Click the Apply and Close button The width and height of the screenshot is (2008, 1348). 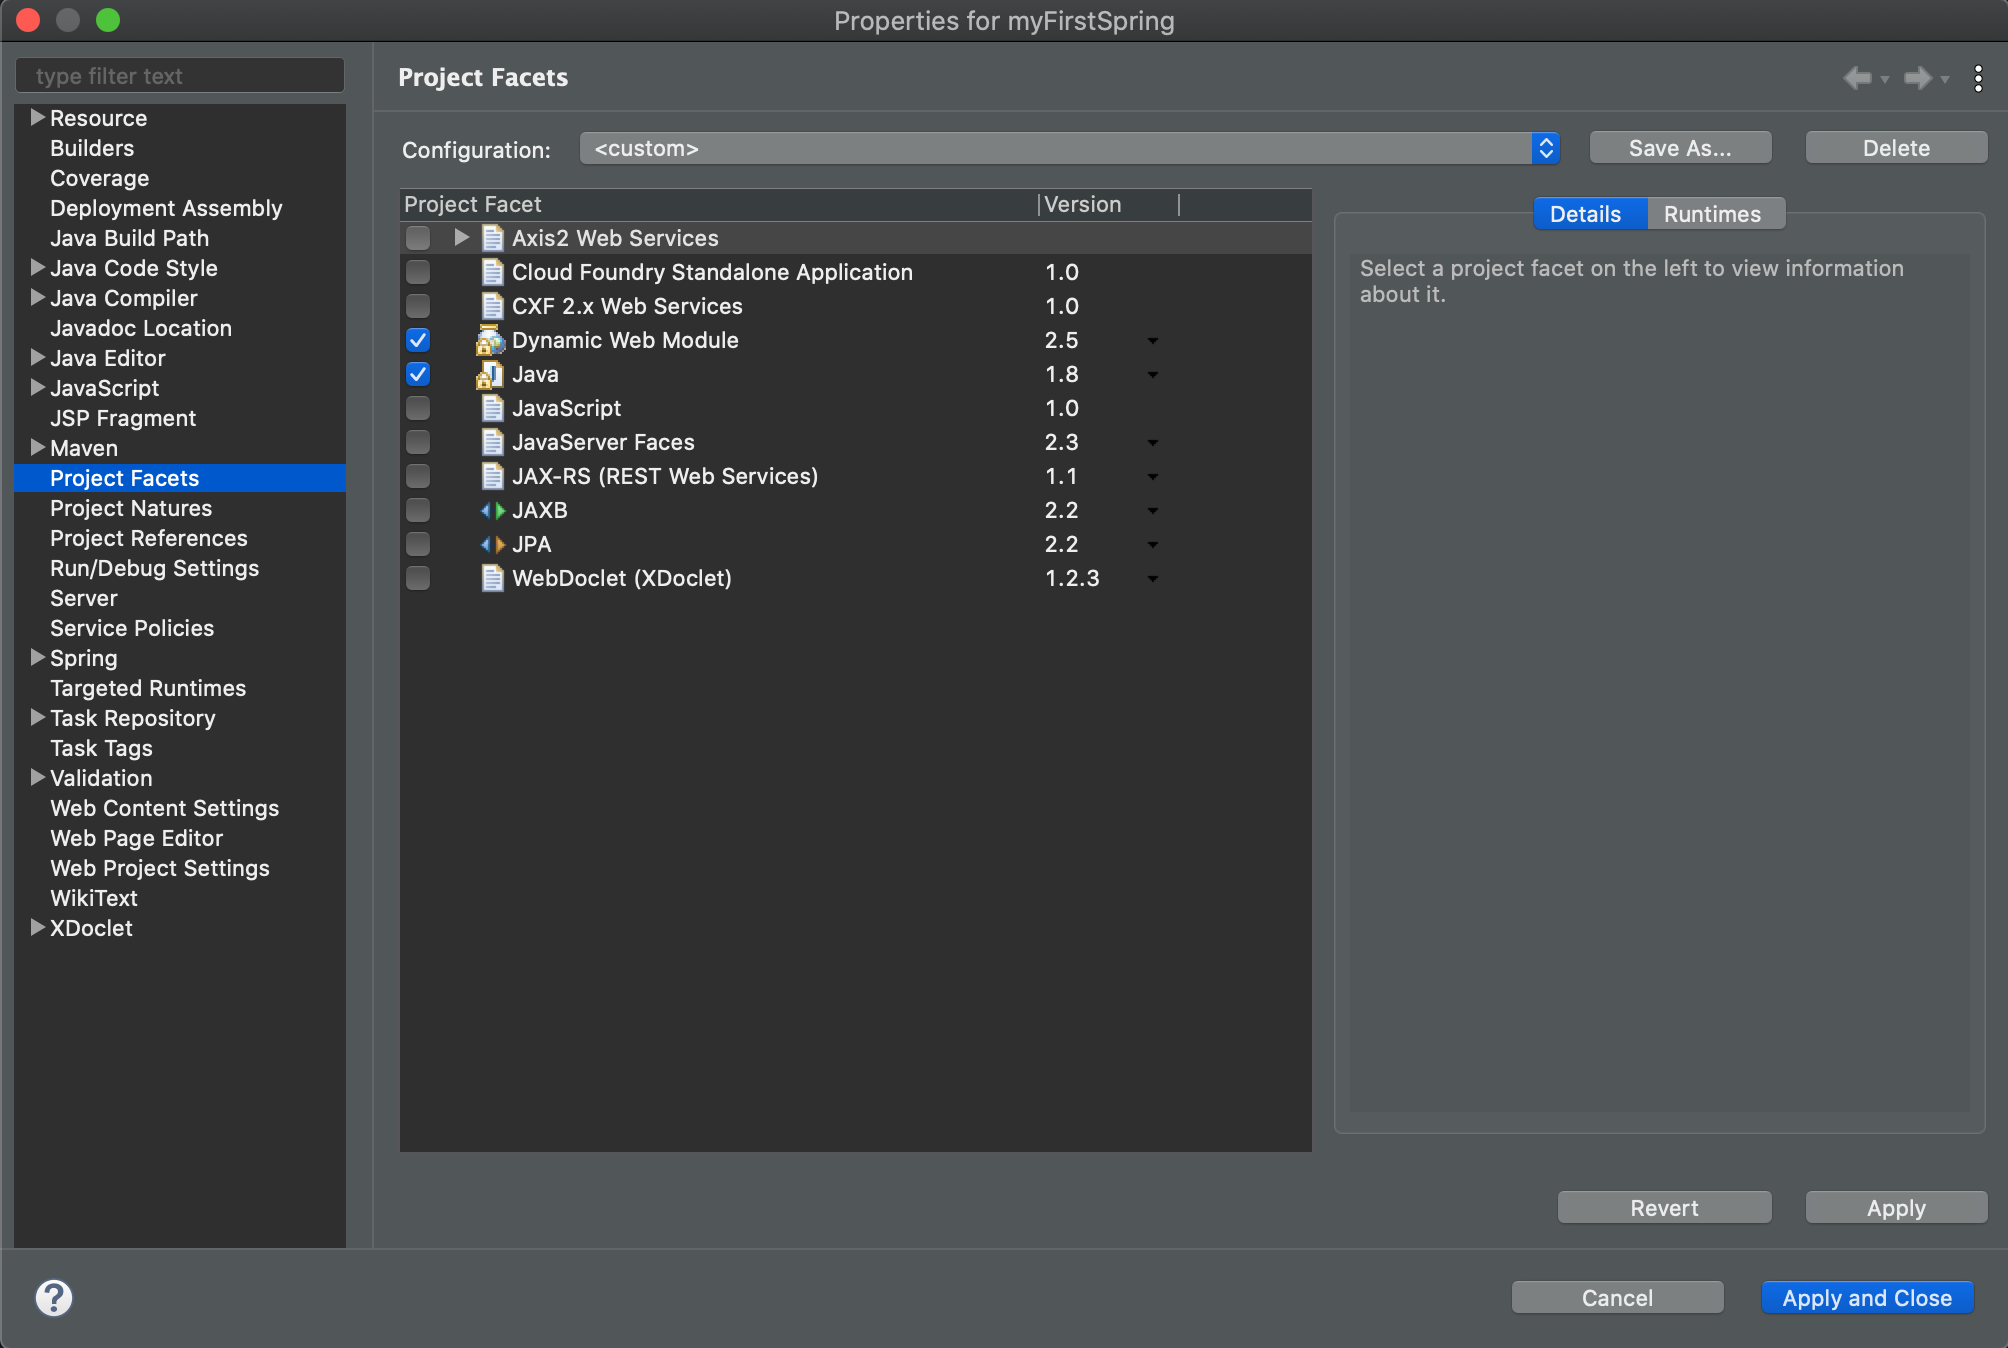(x=1866, y=1298)
